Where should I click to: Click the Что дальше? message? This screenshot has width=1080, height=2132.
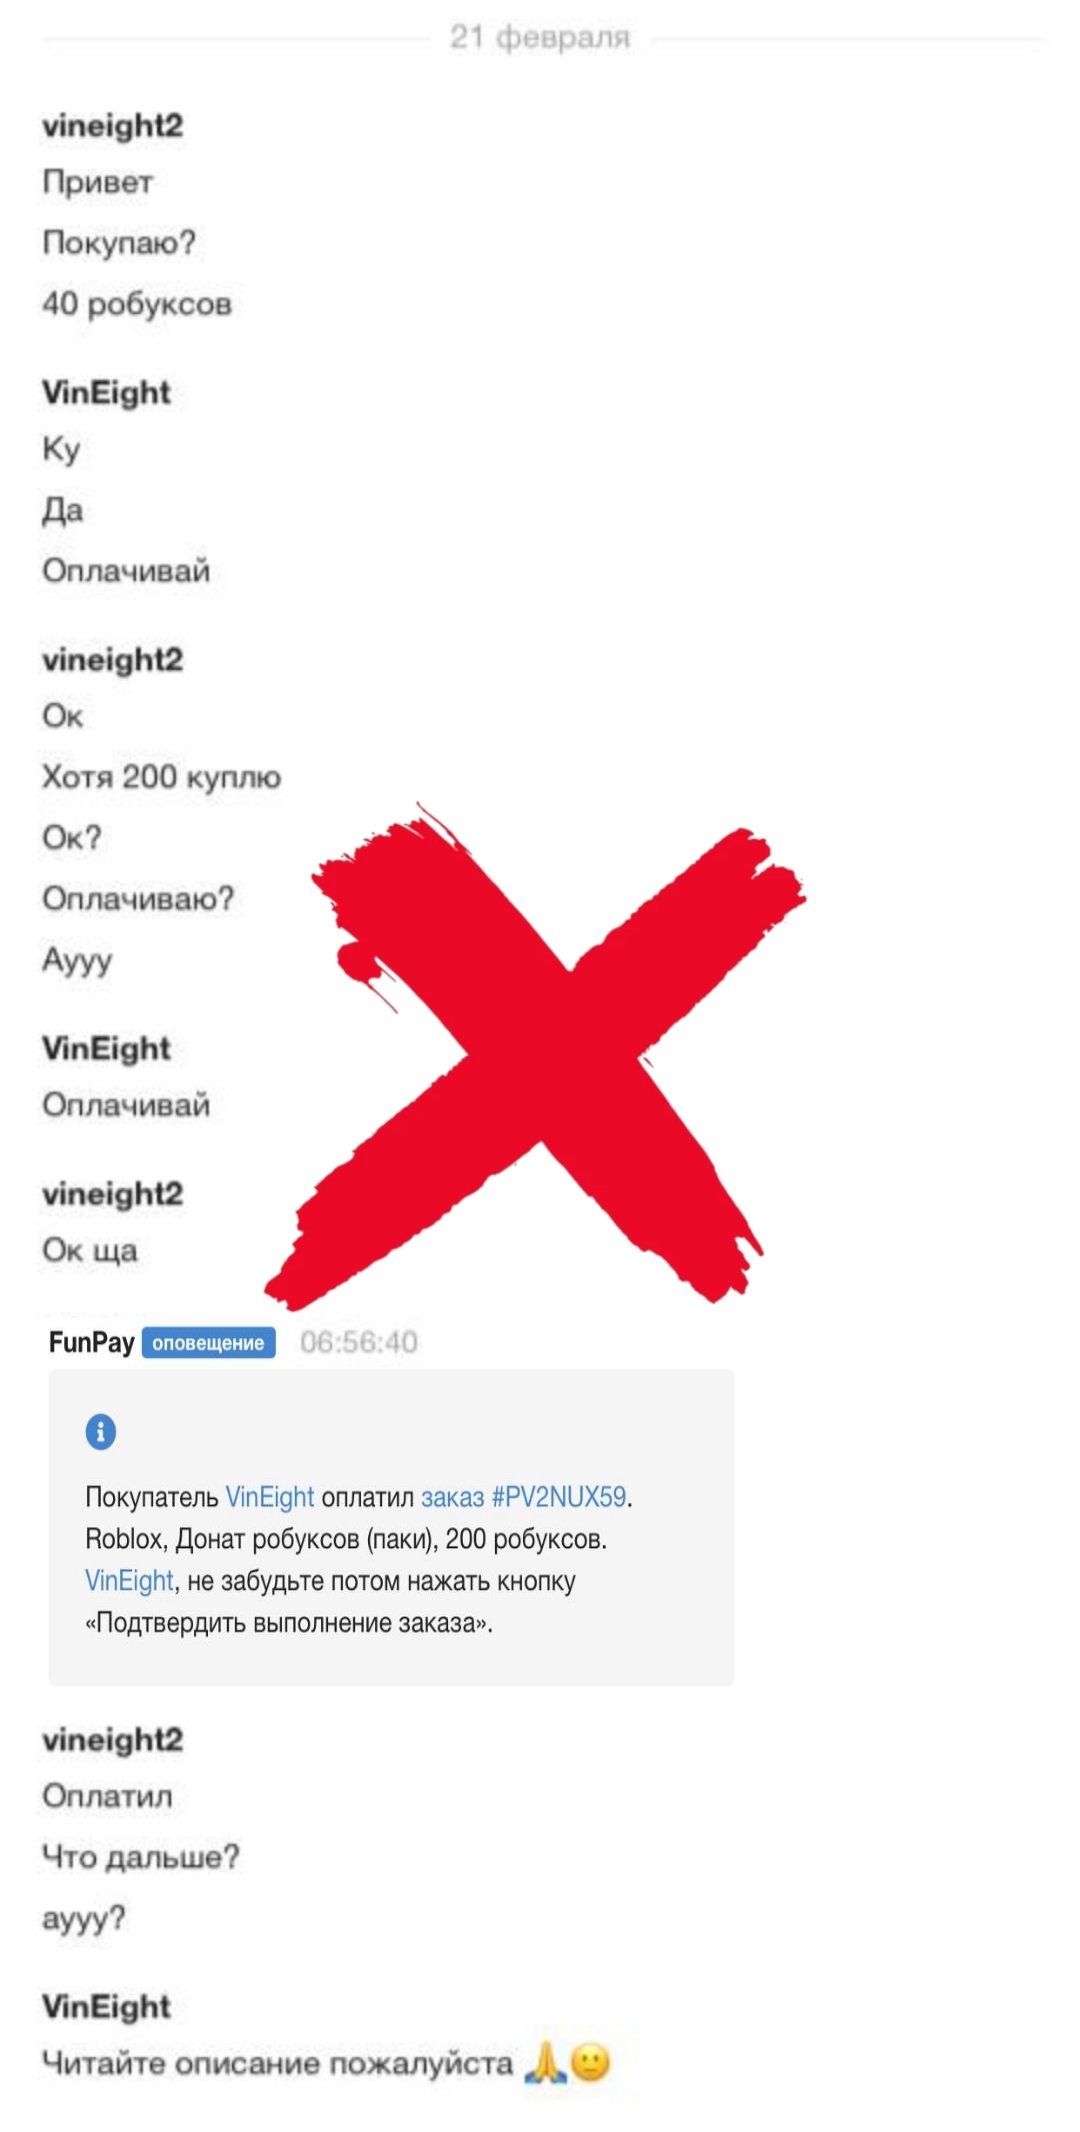coord(141,1857)
